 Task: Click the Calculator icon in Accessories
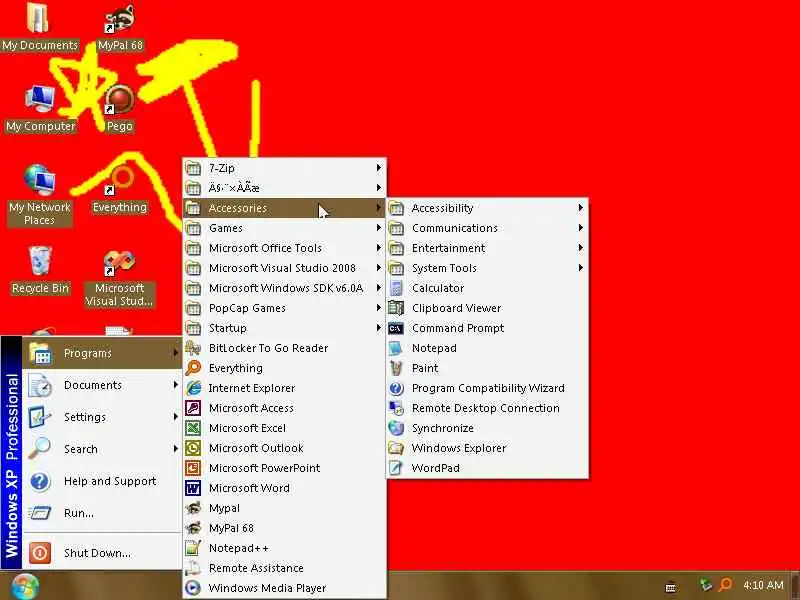[x=396, y=288]
